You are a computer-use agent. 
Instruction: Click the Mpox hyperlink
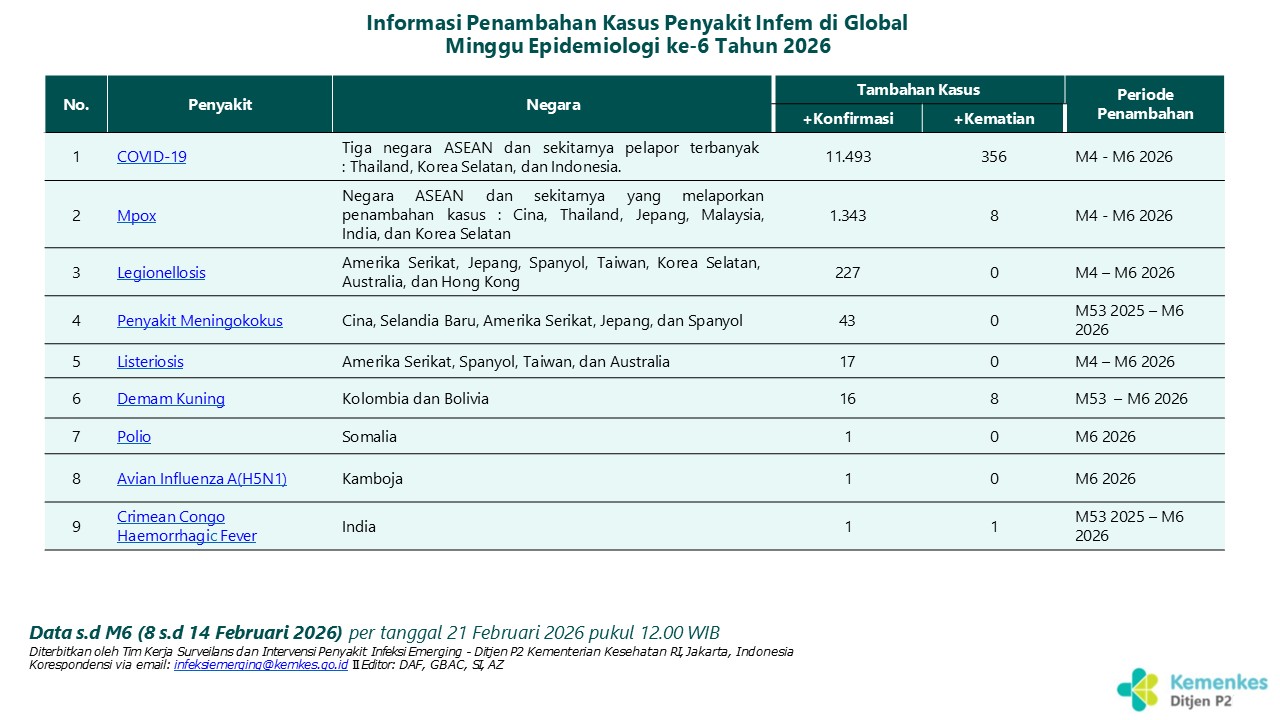pos(136,215)
